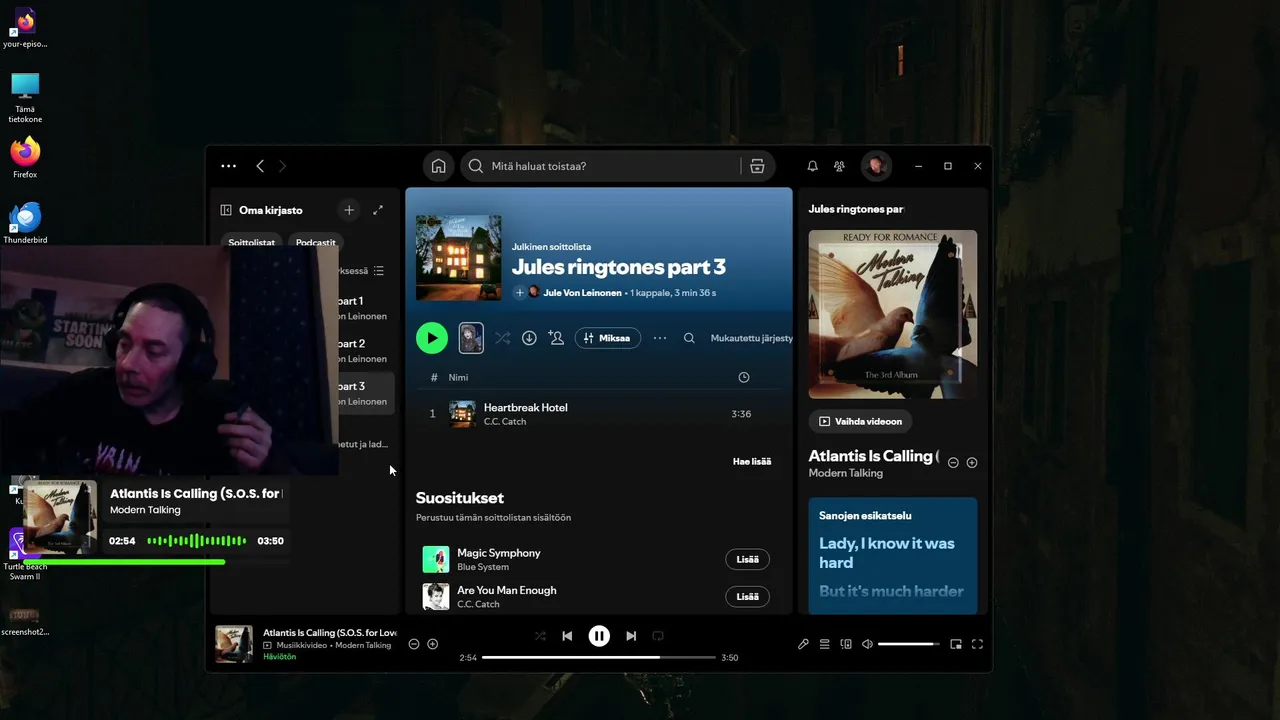Click the playlist preview cover next to play
1280x720 pixels.
click(471, 338)
